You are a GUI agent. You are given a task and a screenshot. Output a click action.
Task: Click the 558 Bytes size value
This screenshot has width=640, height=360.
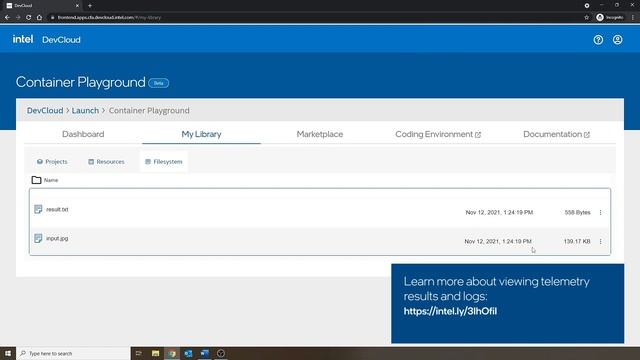coord(577,212)
